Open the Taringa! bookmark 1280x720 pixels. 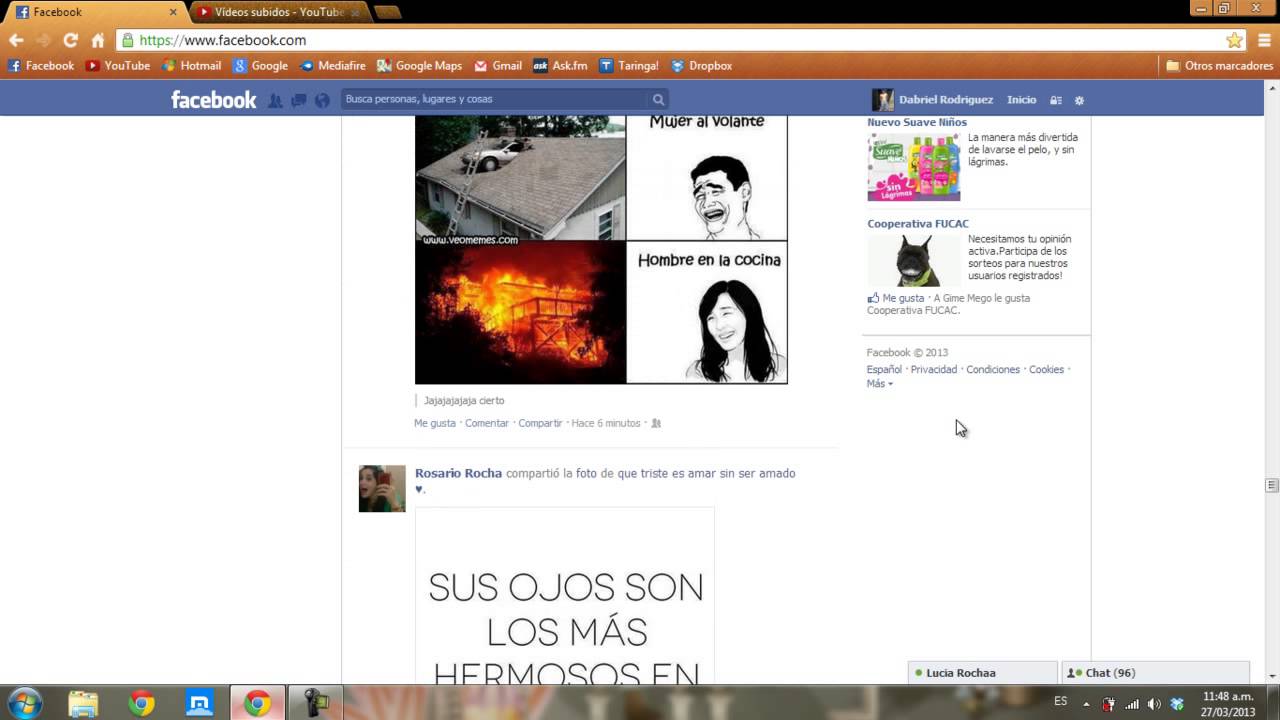pyautogui.click(x=629, y=66)
